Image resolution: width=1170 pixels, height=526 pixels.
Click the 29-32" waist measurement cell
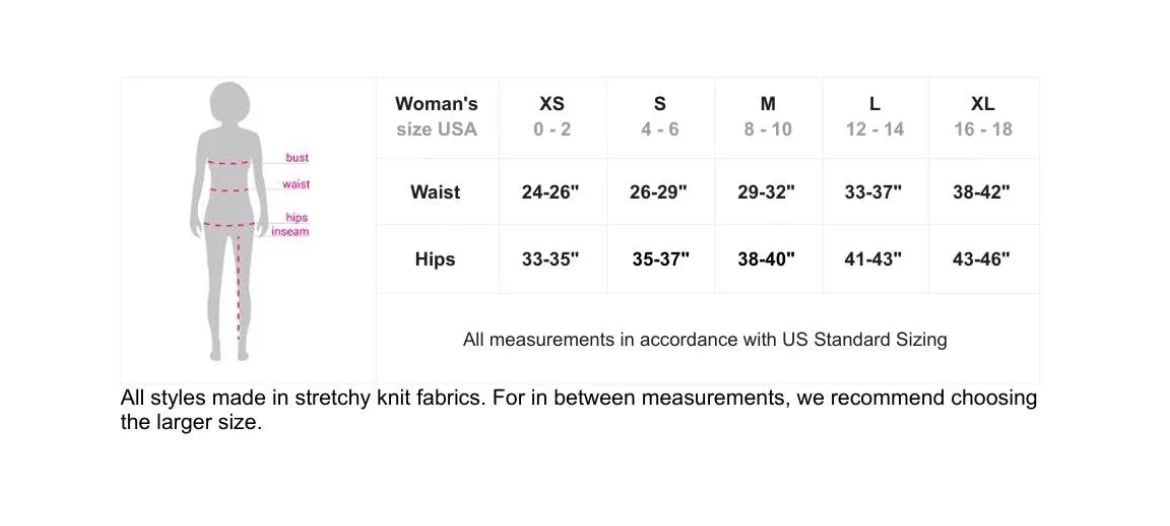pyautogui.click(x=766, y=193)
